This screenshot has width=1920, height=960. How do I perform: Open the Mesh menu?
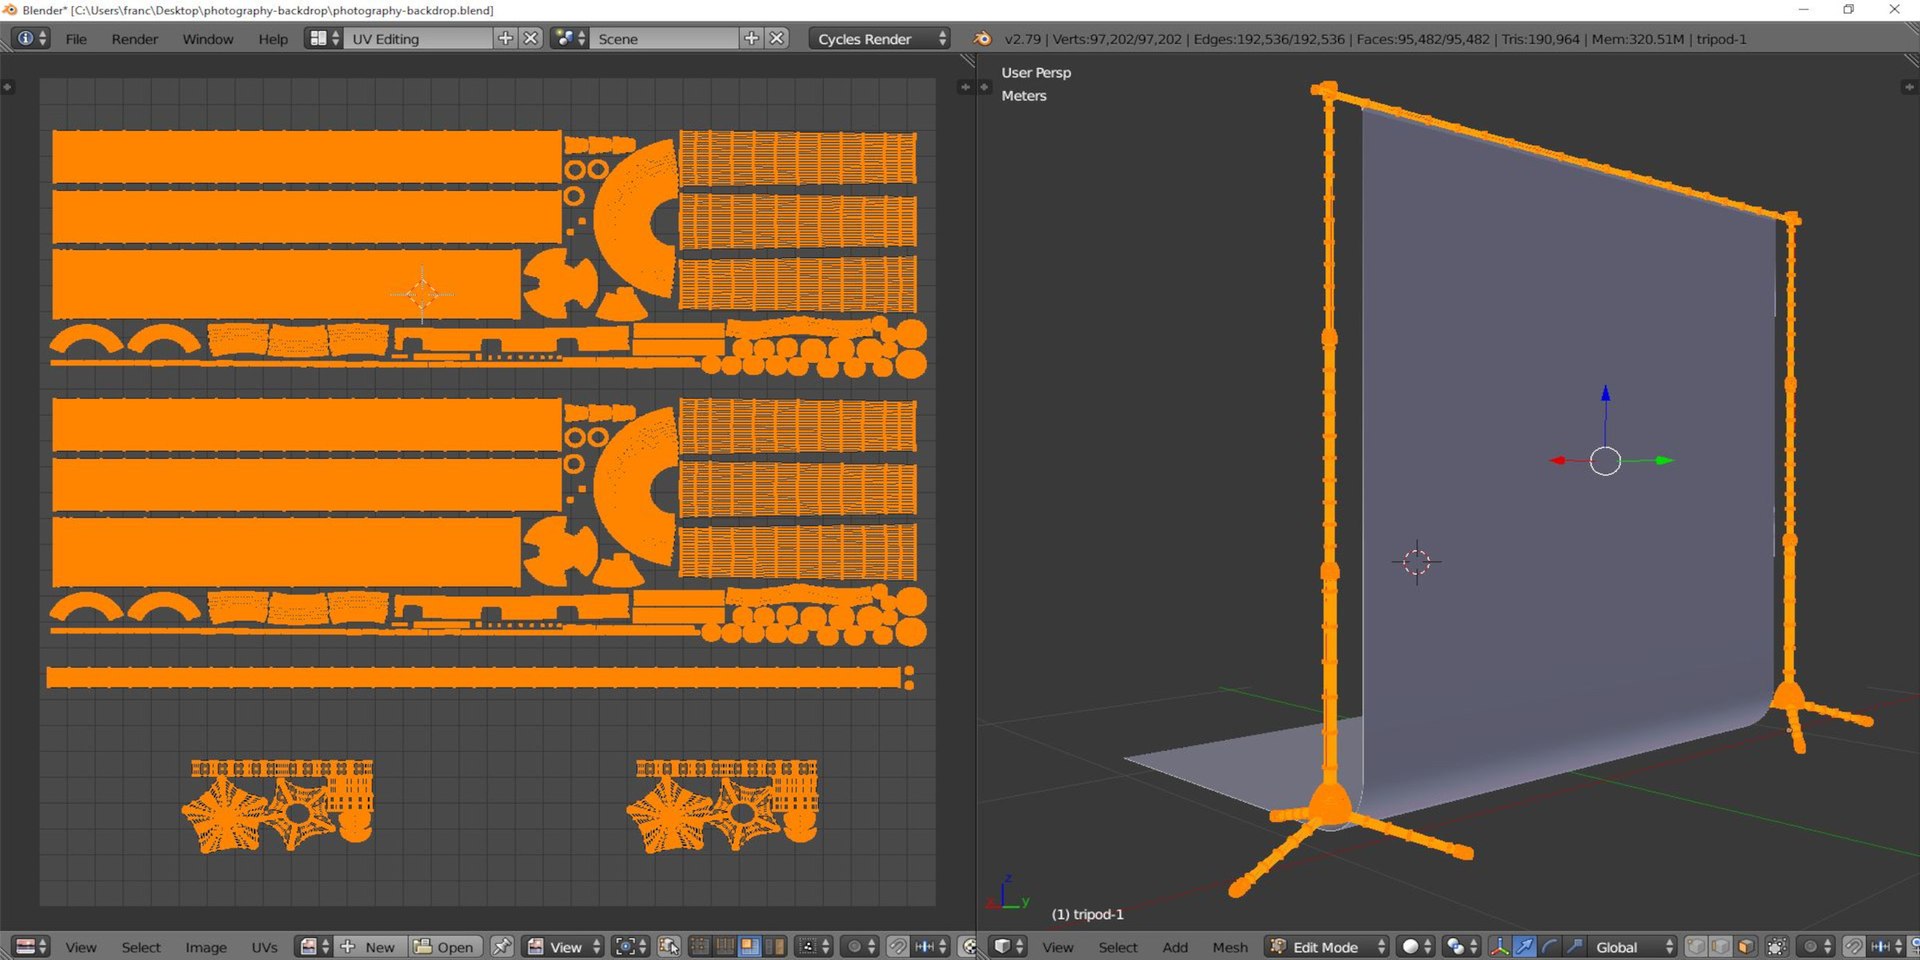[1230, 947]
